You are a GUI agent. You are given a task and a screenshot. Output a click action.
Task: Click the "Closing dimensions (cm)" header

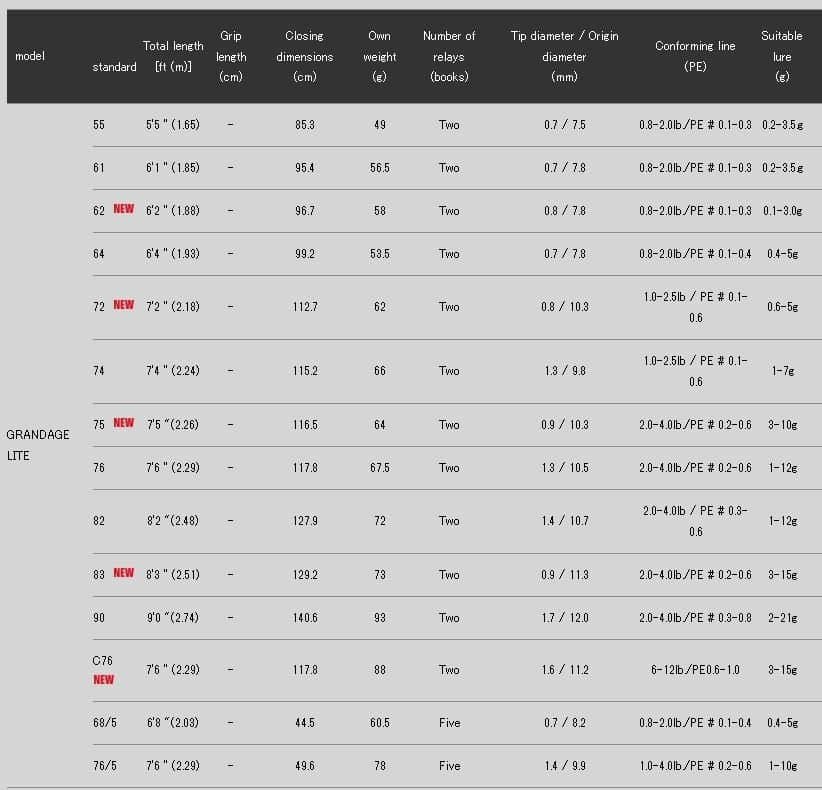[305, 56]
